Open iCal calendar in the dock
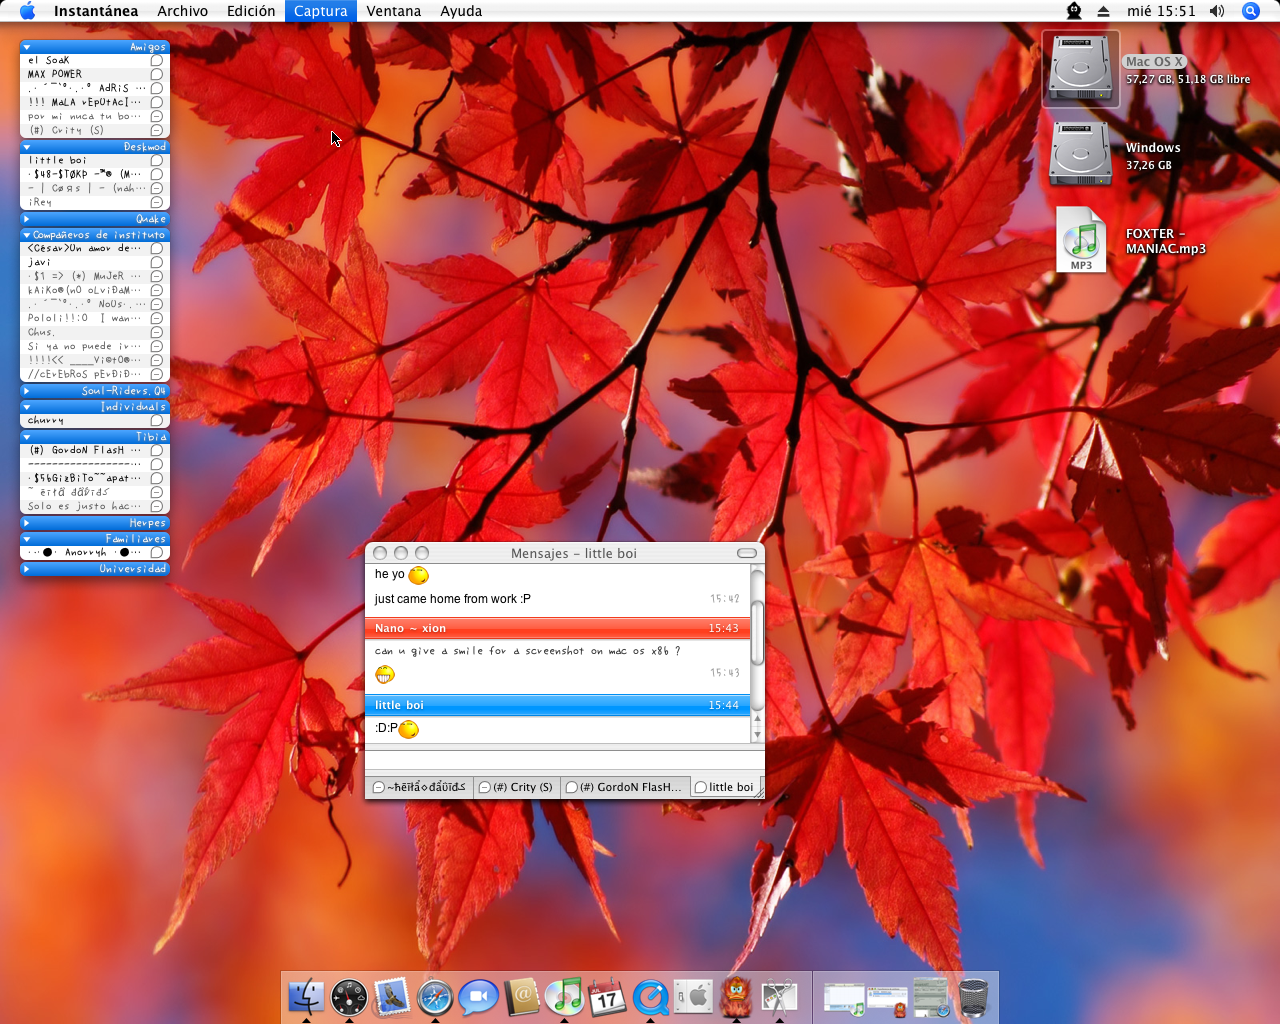Viewport: 1280px width, 1024px height. (x=607, y=997)
